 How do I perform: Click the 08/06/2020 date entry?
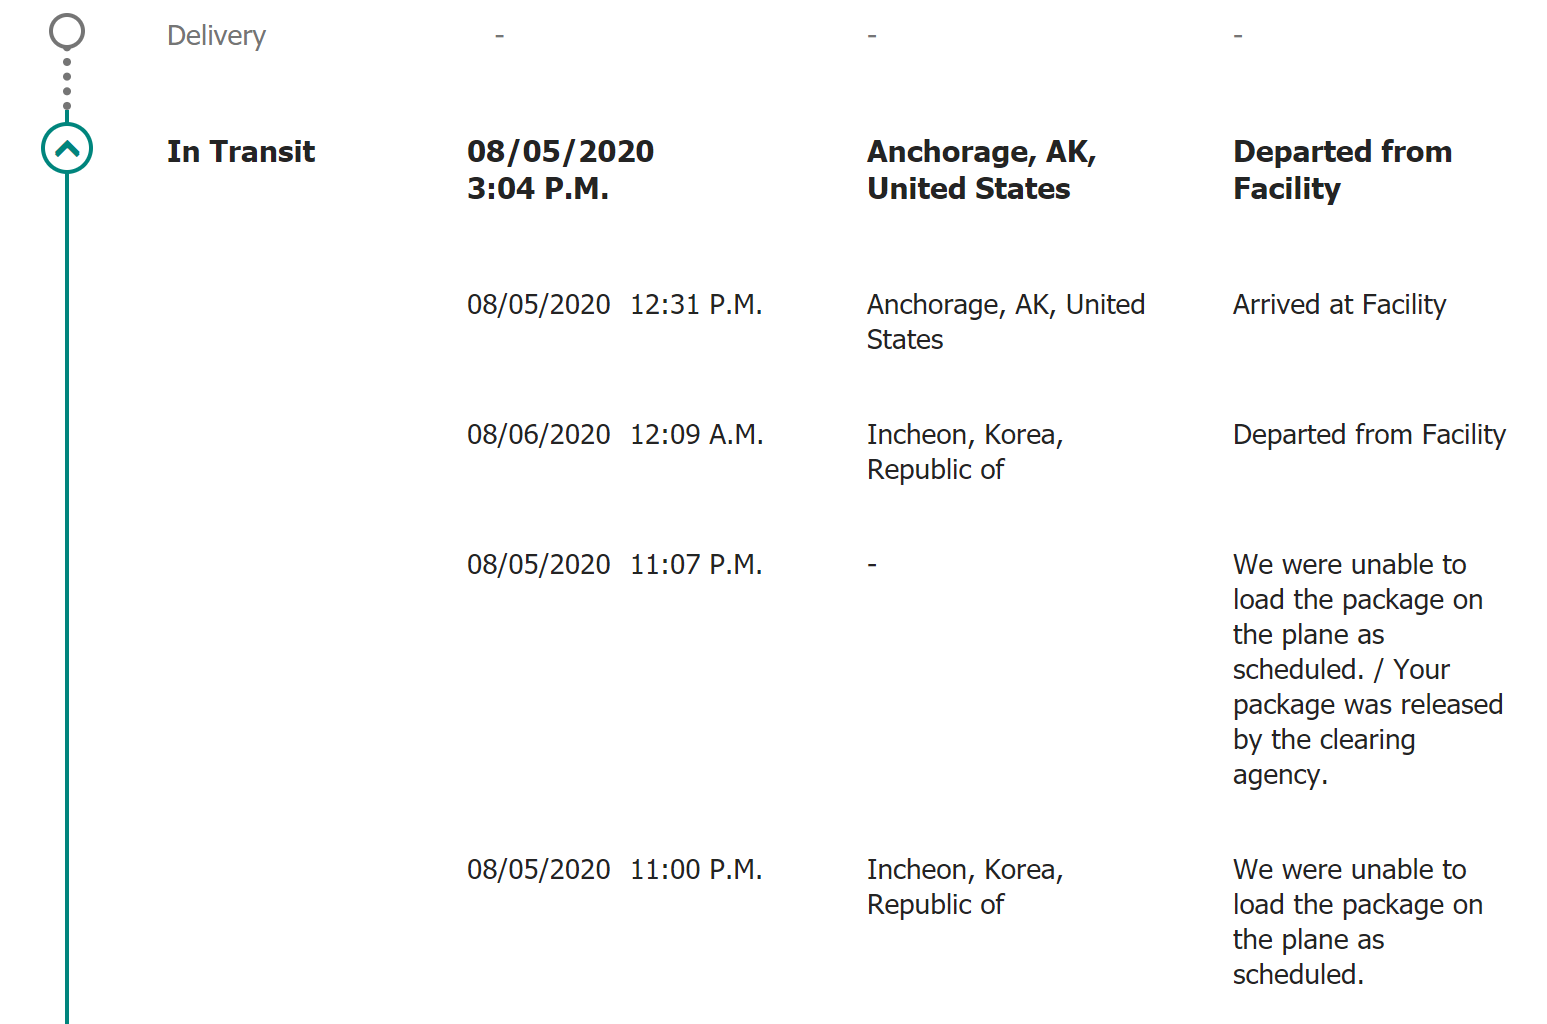538,435
